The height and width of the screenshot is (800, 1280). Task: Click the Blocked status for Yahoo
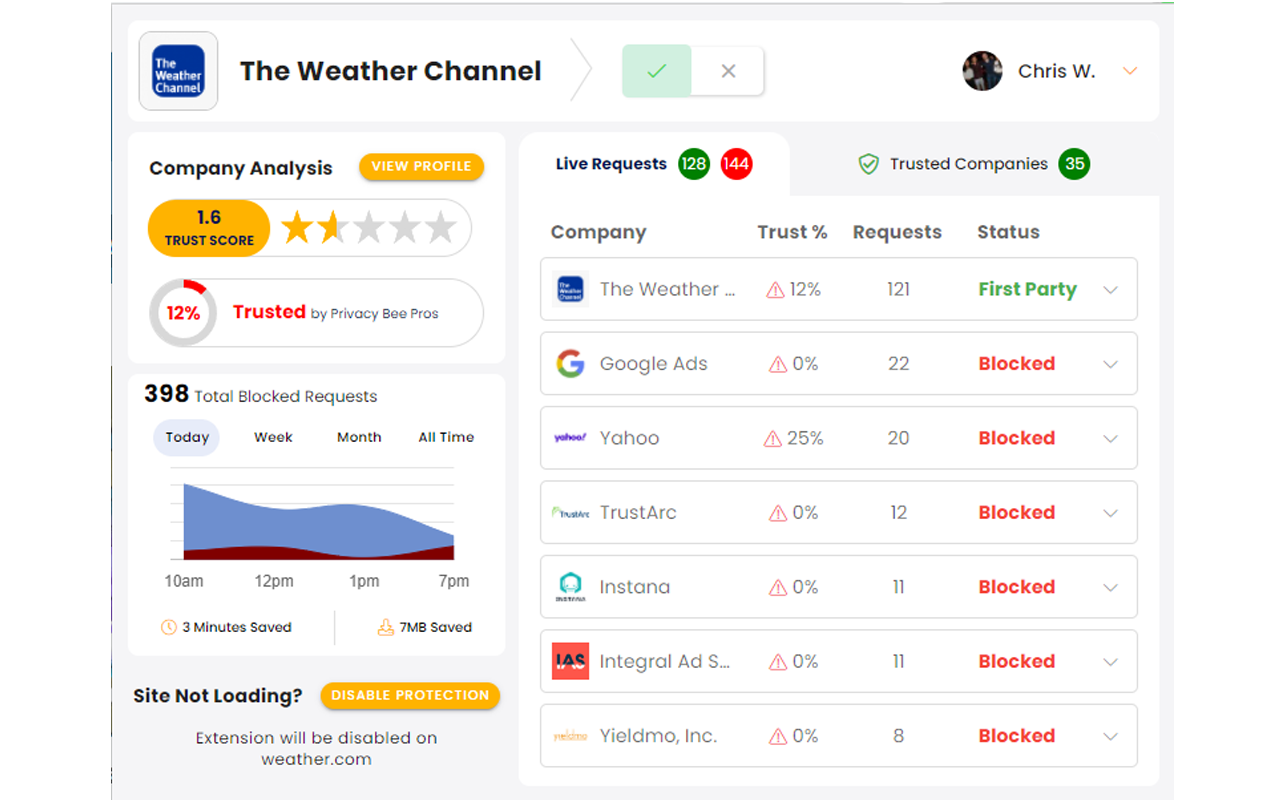pos(1017,438)
